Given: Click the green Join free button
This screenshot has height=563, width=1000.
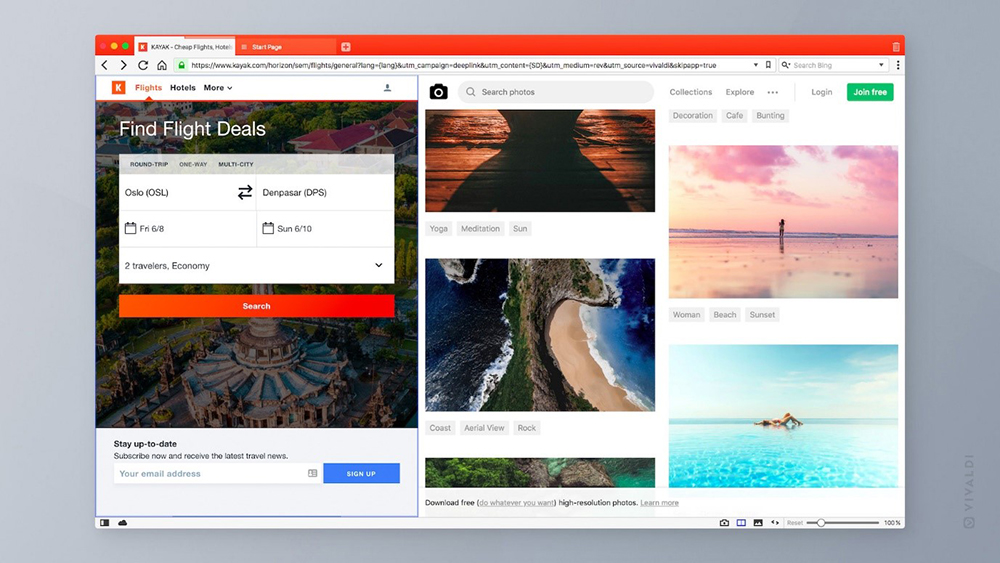Looking at the screenshot, I should (x=870, y=92).
